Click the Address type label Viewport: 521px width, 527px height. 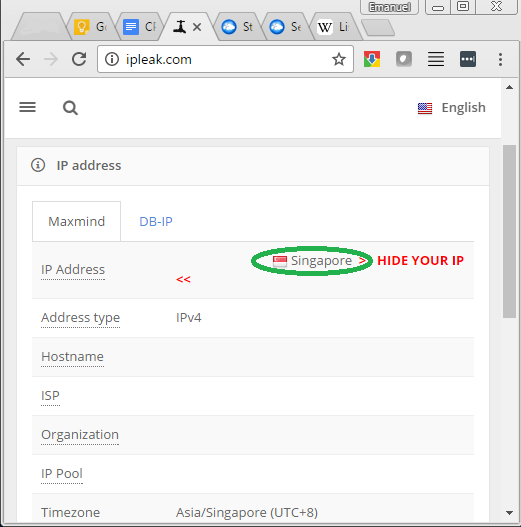(x=80, y=318)
